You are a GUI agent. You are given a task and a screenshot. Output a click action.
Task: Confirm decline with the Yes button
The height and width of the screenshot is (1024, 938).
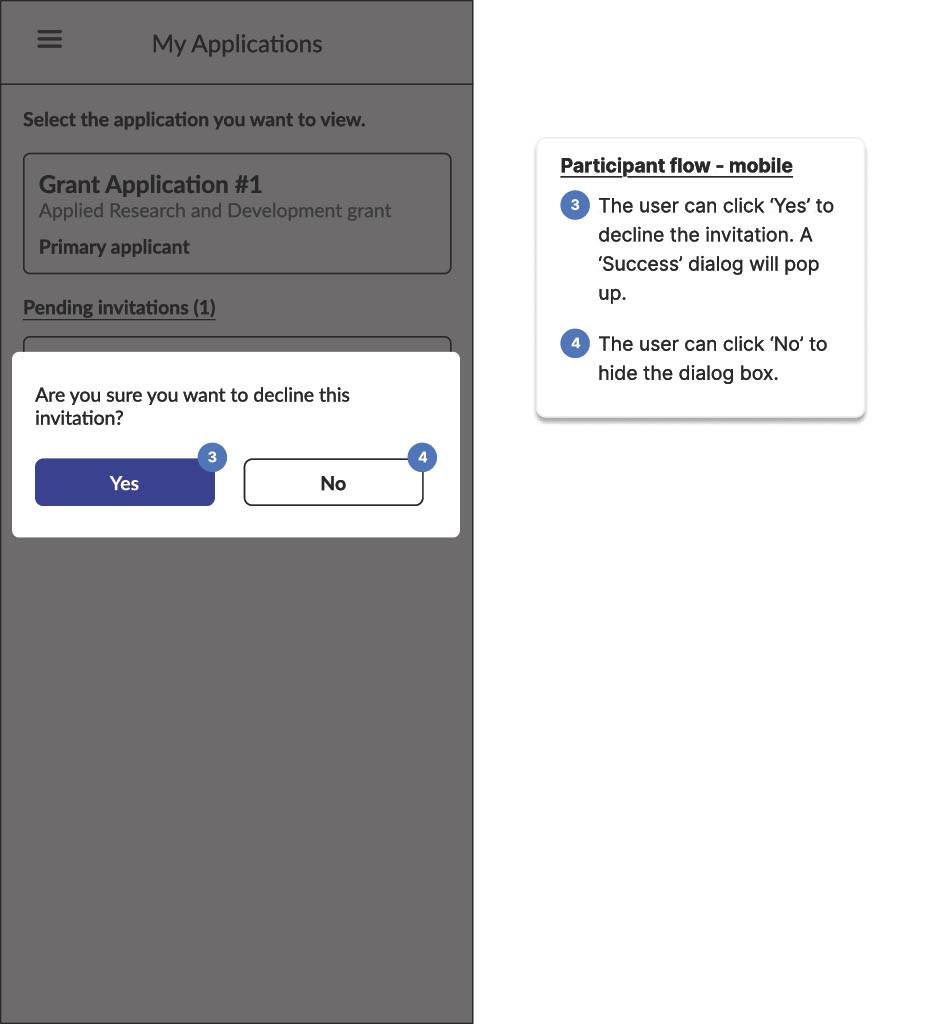pyautogui.click(x=124, y=483)
